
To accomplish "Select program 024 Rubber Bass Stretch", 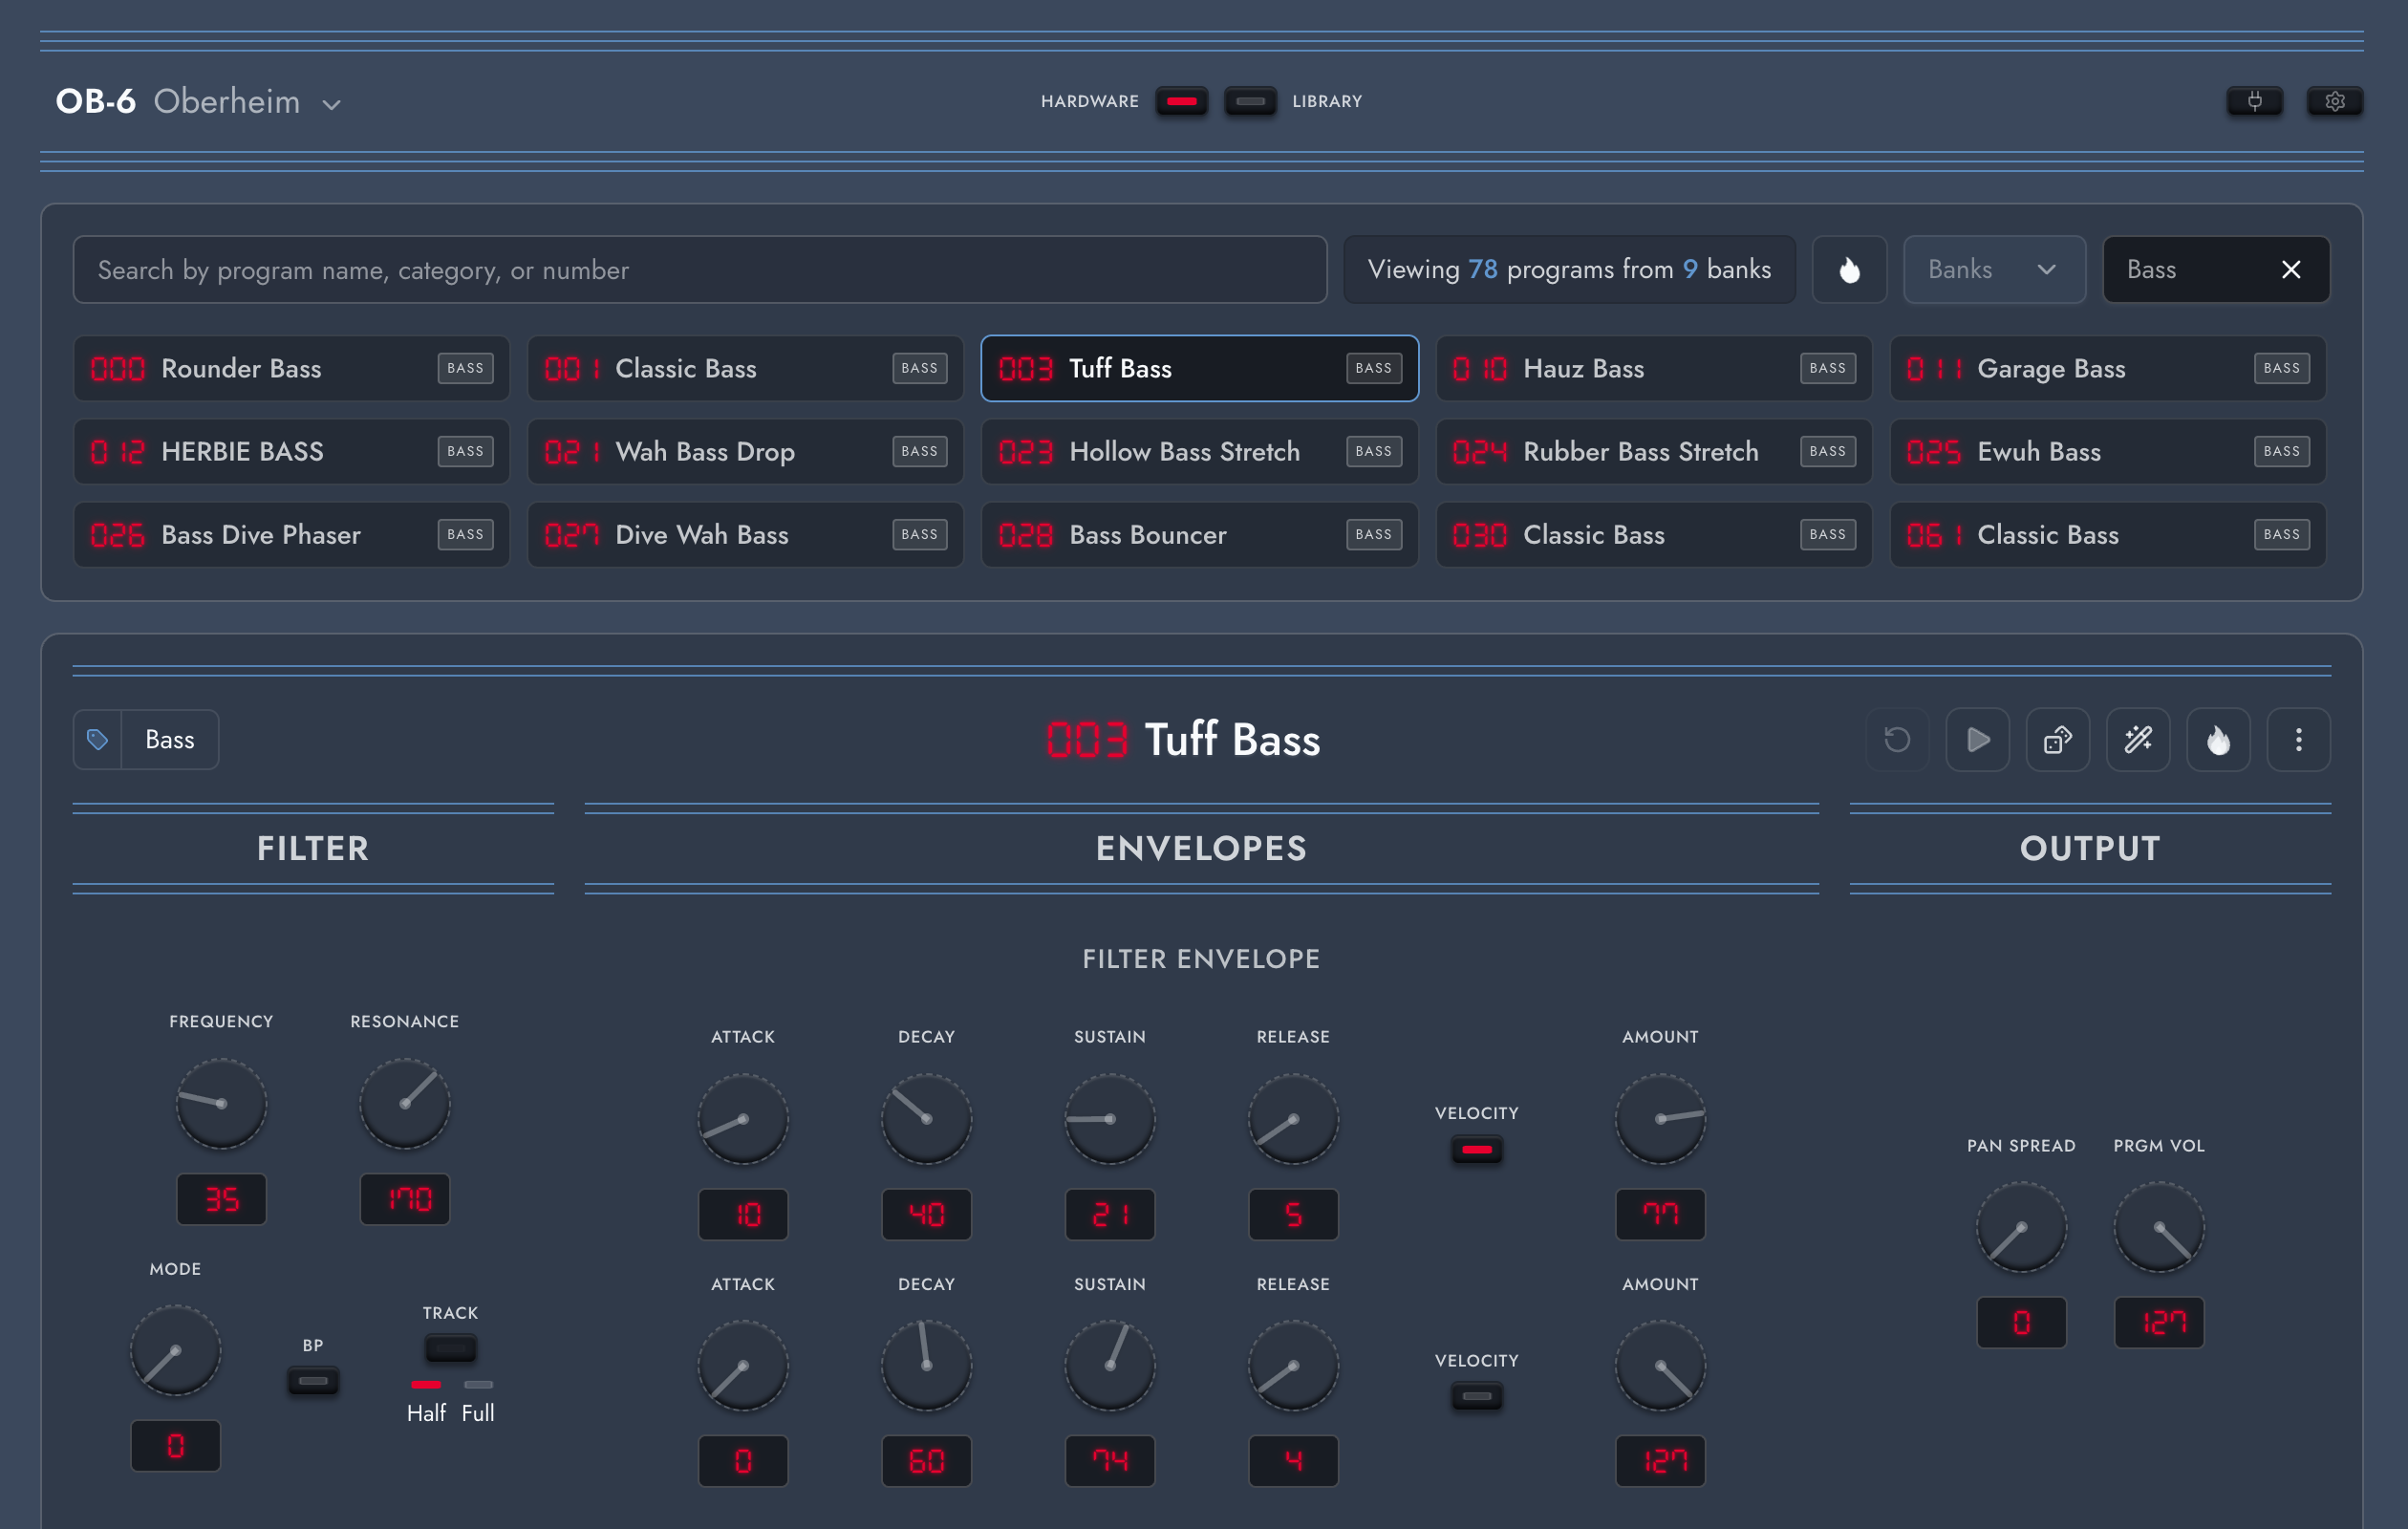I will click(1654, 451).
